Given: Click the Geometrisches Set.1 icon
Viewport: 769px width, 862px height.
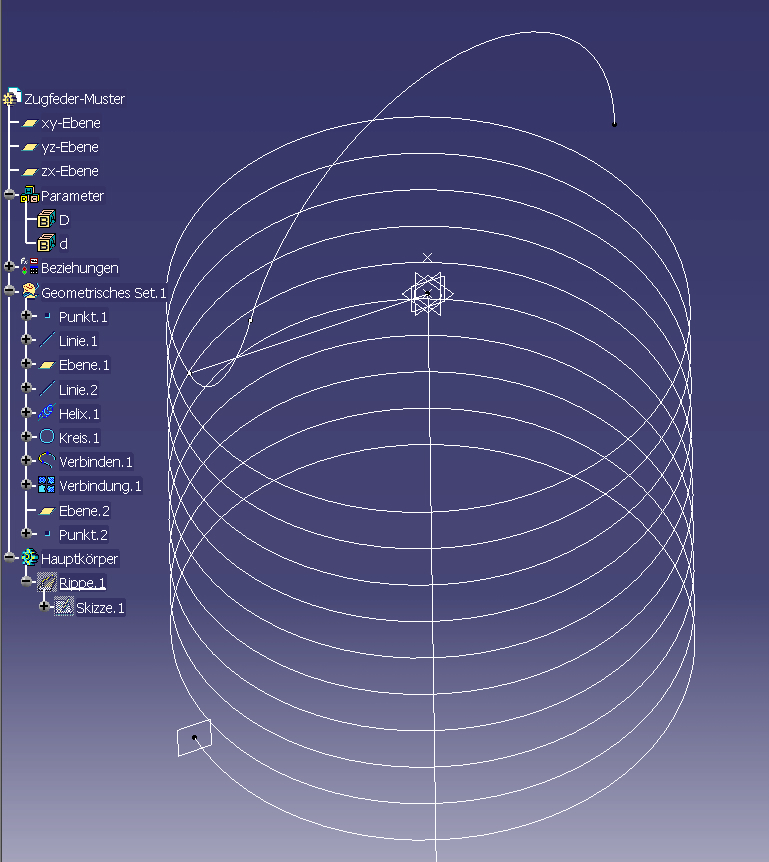Looking at the screenshot, I should click(30, 291).
